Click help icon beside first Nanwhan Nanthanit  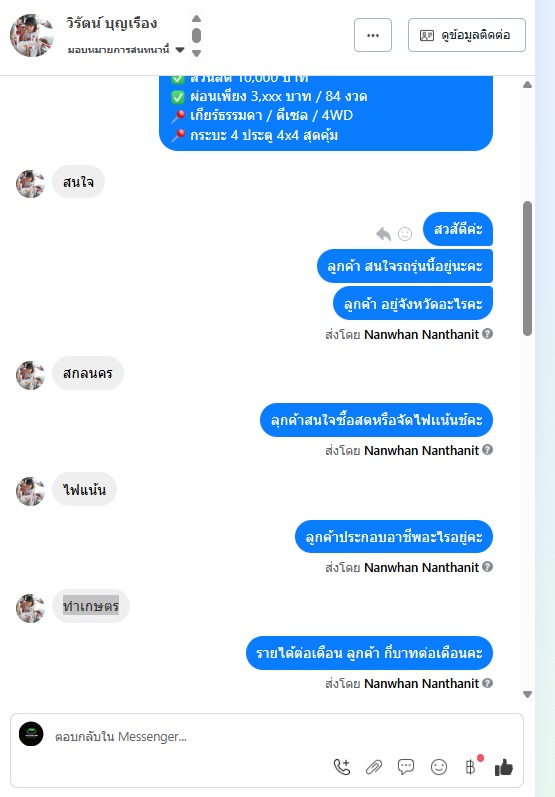[x=487, y=334]
